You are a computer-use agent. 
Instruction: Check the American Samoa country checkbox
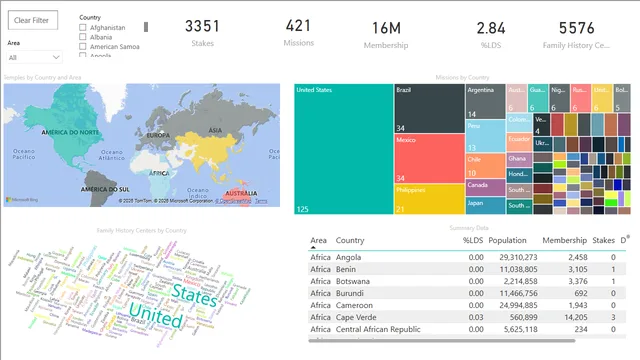pos(83,46)
